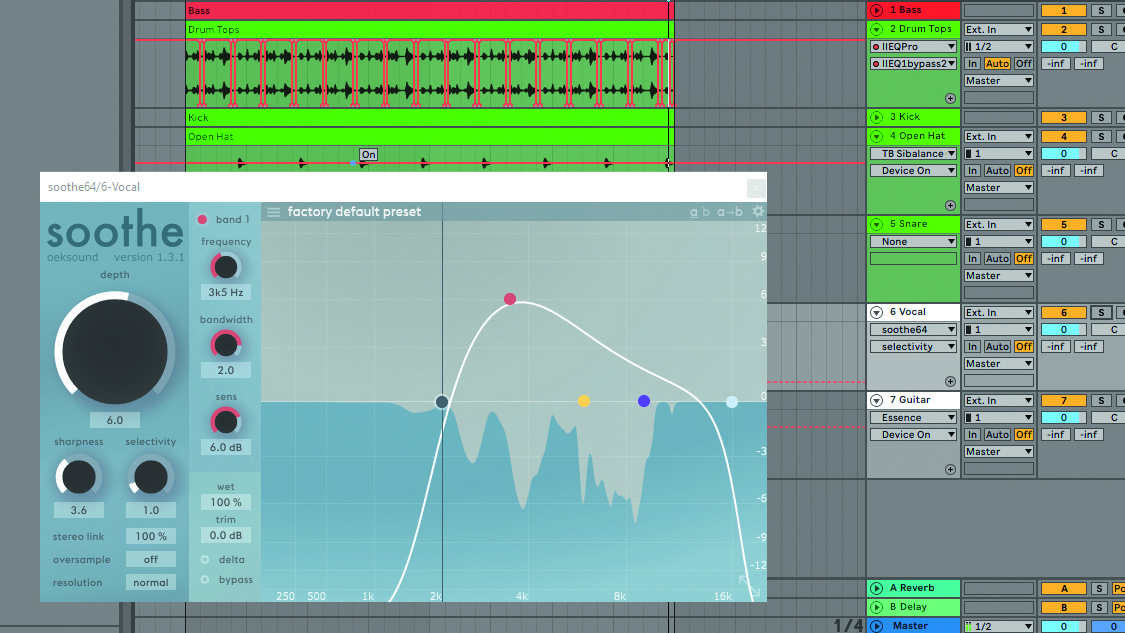Select soothe preset slot a

tap(694, 212)
